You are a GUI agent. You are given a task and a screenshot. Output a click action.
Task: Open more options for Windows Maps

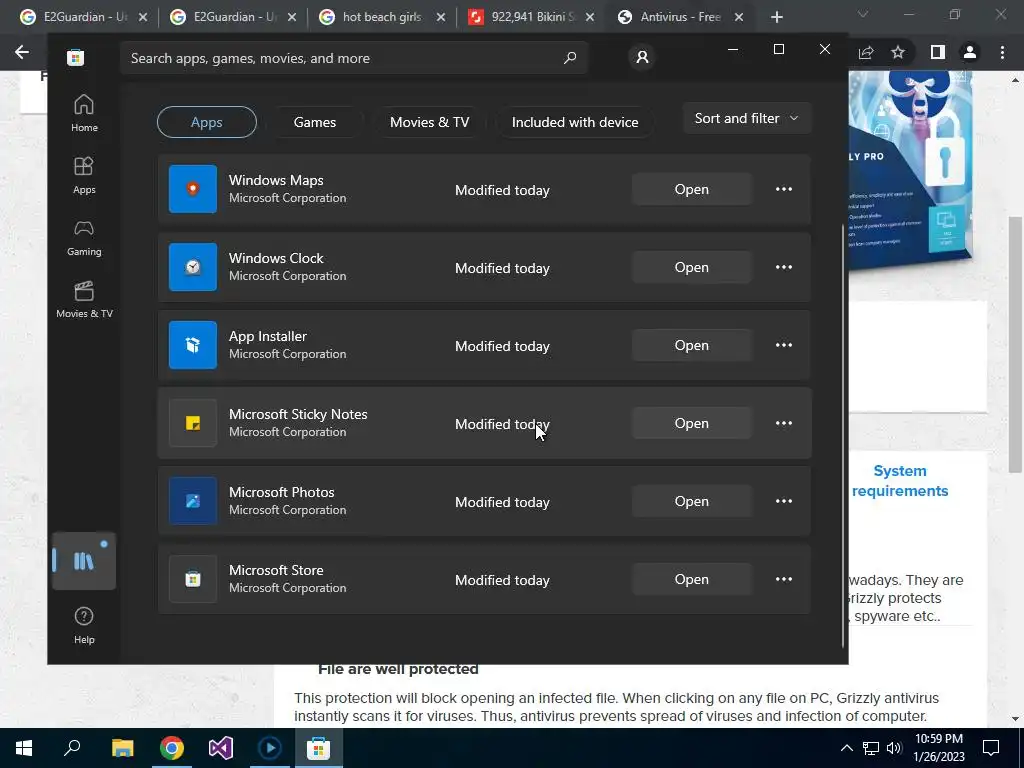pyautogui.click(x=784, y=189)
